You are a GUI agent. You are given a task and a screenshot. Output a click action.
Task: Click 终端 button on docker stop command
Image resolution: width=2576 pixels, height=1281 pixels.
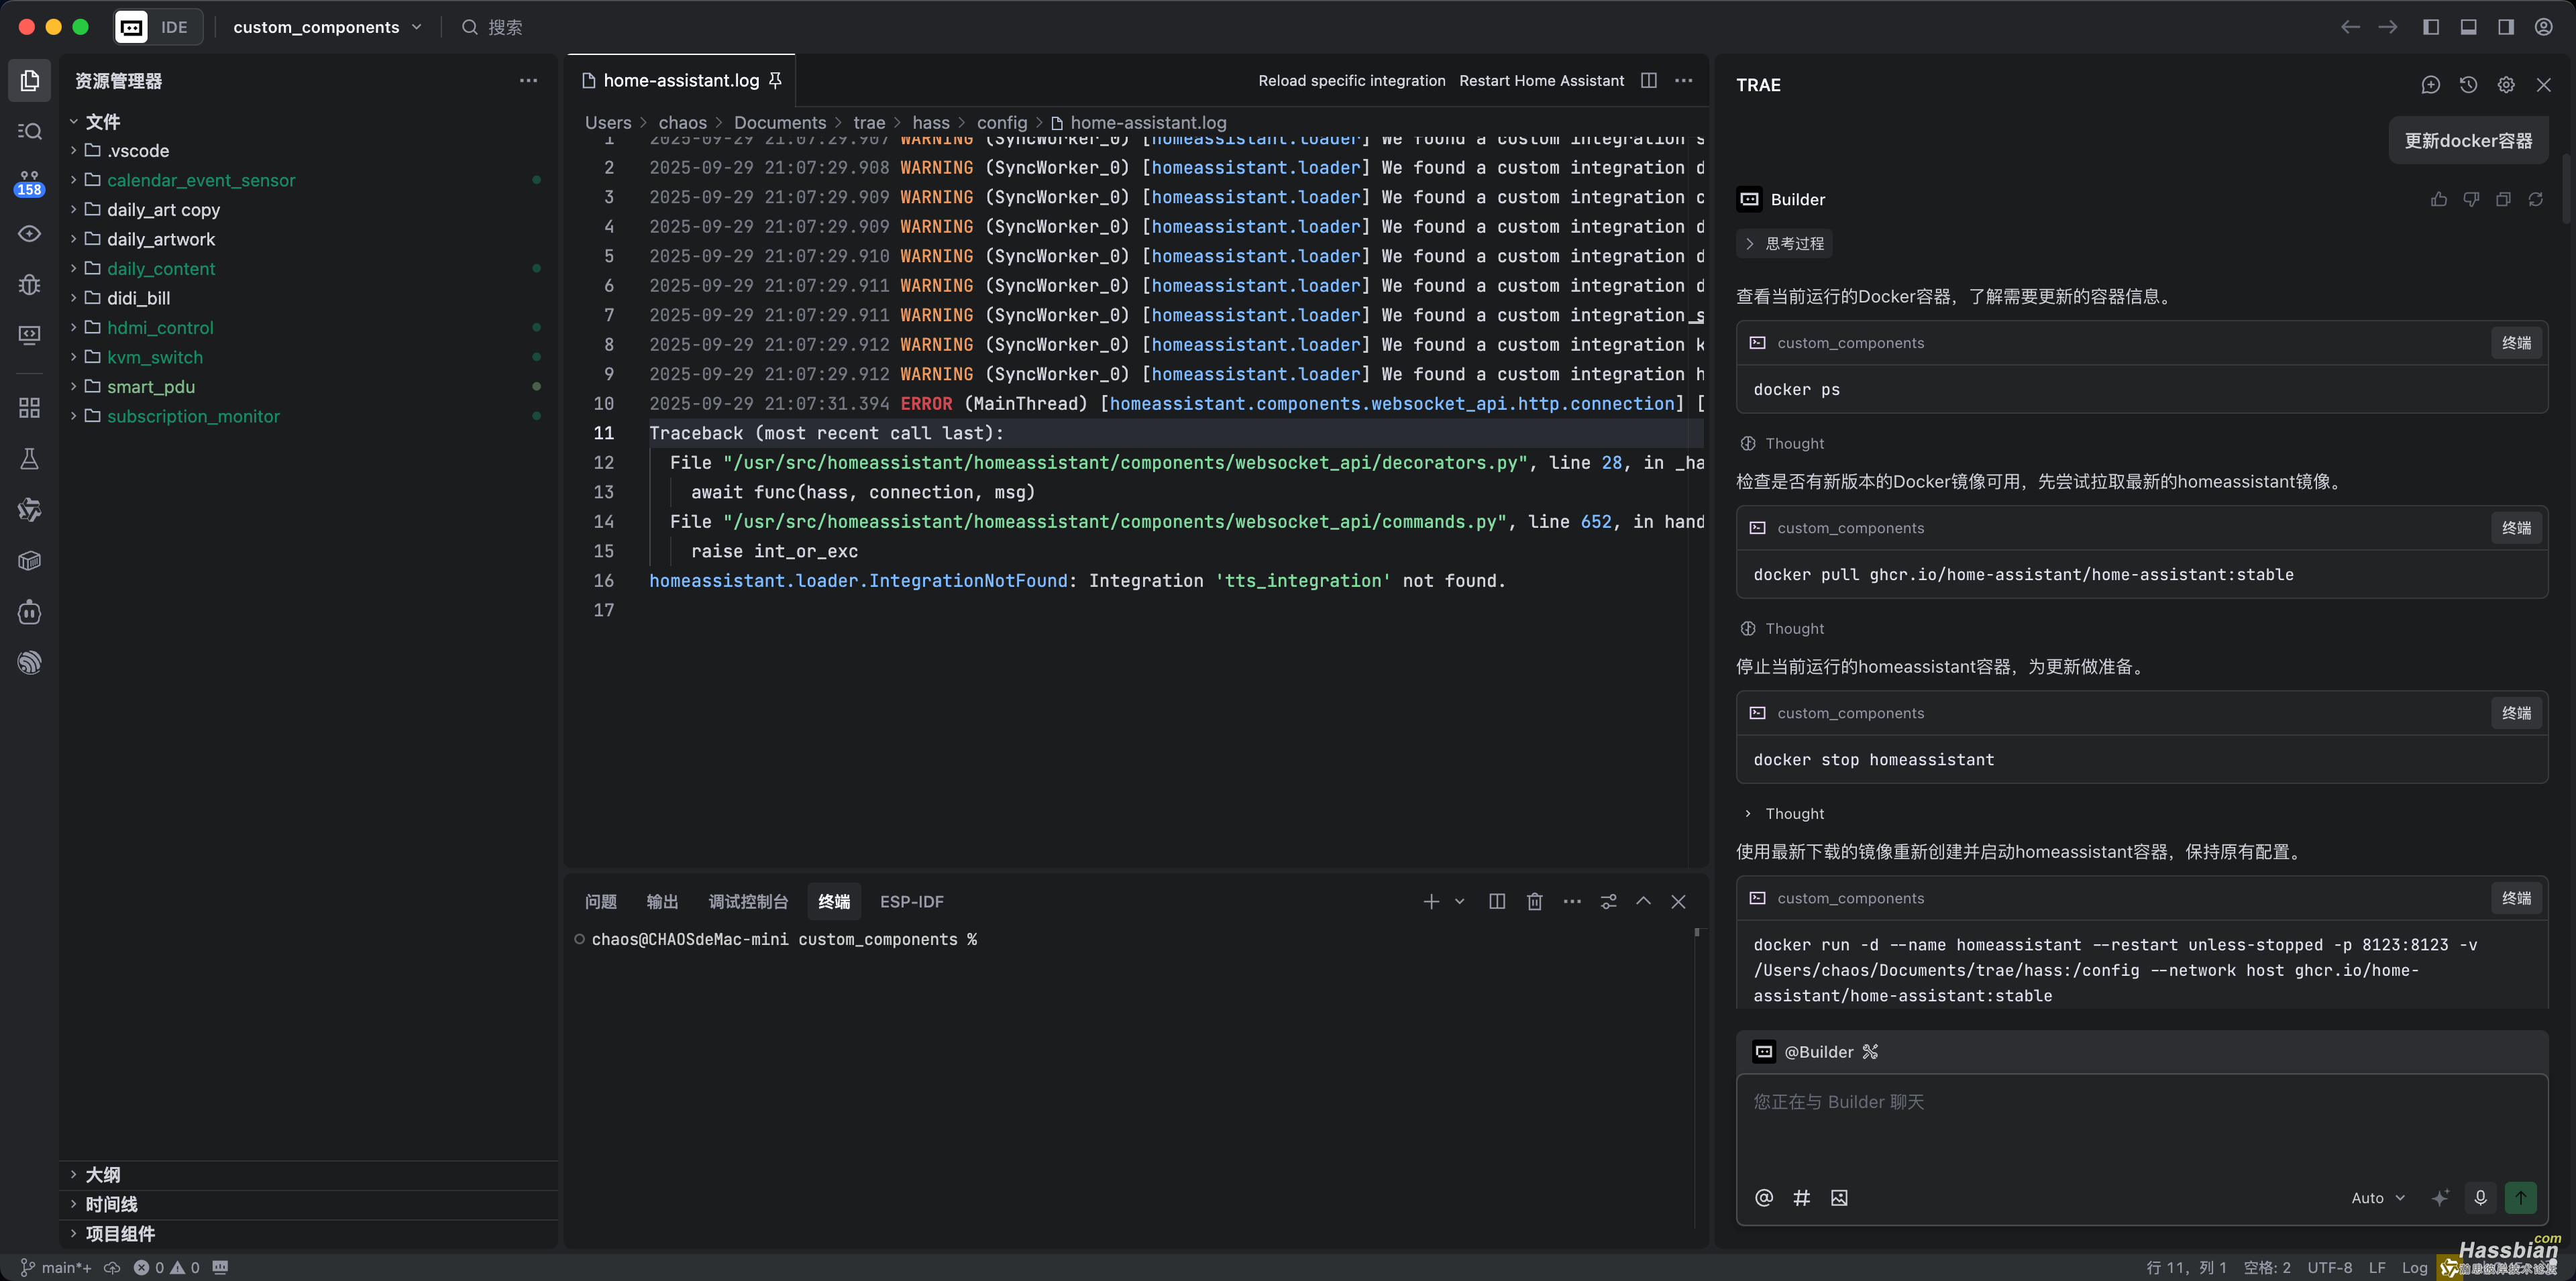pyautogui.click(x=2516, y=713)
